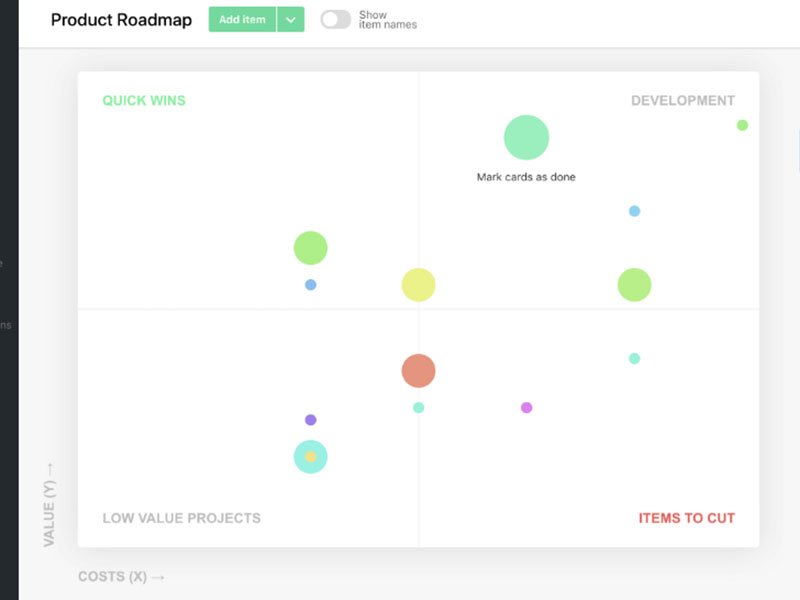Select the large lime bubble in Quick Wins
This screenshot has width=800, height=600.
pos(310,248)
